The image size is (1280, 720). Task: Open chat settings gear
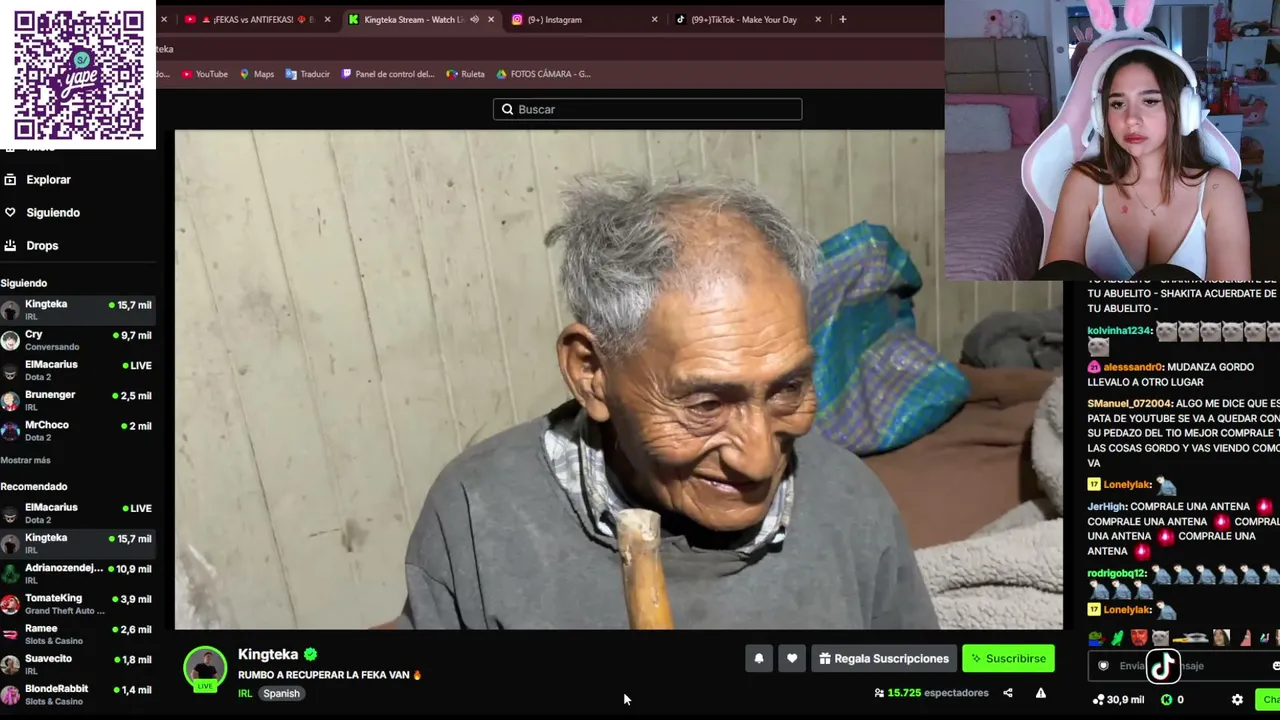pos(1237,700)
